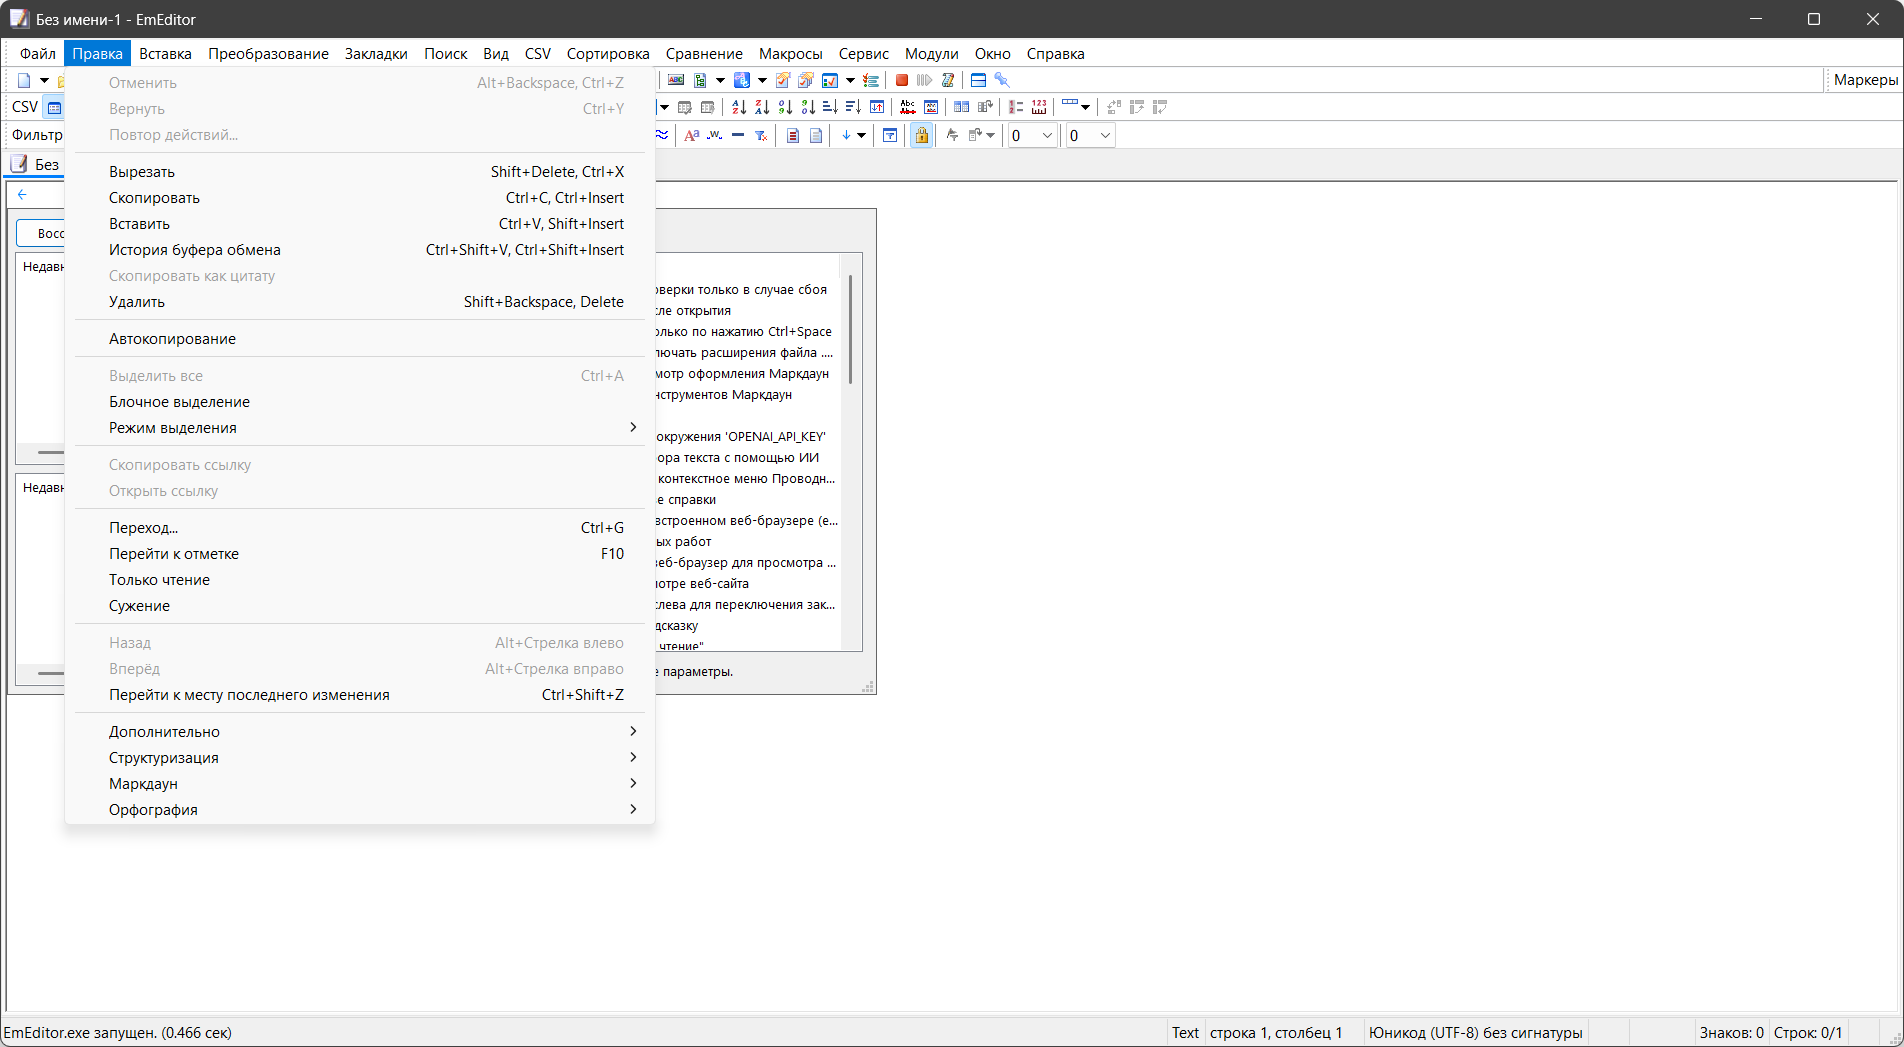Click the Маркеры toolbar button

(x=1865, y=80)
